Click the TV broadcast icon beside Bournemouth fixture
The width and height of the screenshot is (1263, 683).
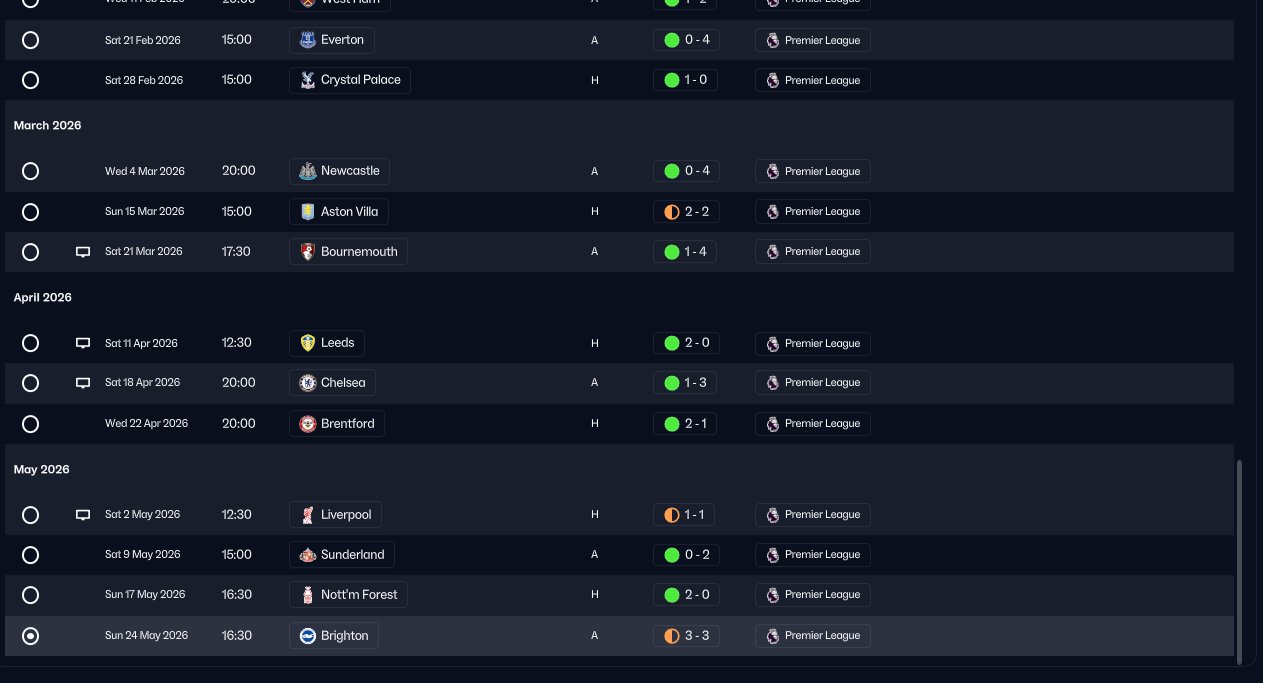click(x=83, y=252)
